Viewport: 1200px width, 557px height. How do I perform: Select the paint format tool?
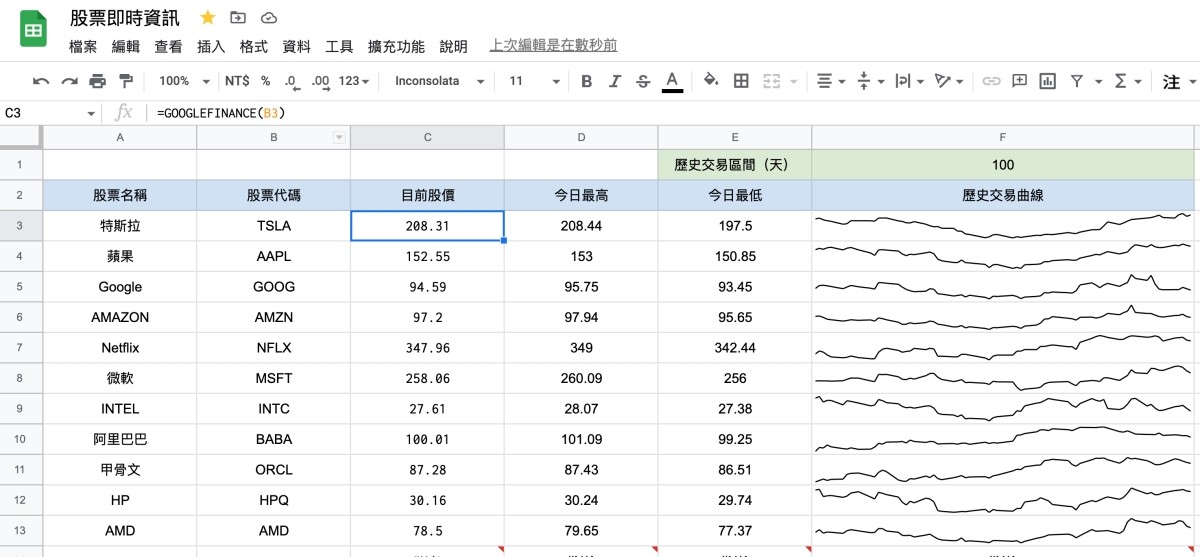click(126, 81)
